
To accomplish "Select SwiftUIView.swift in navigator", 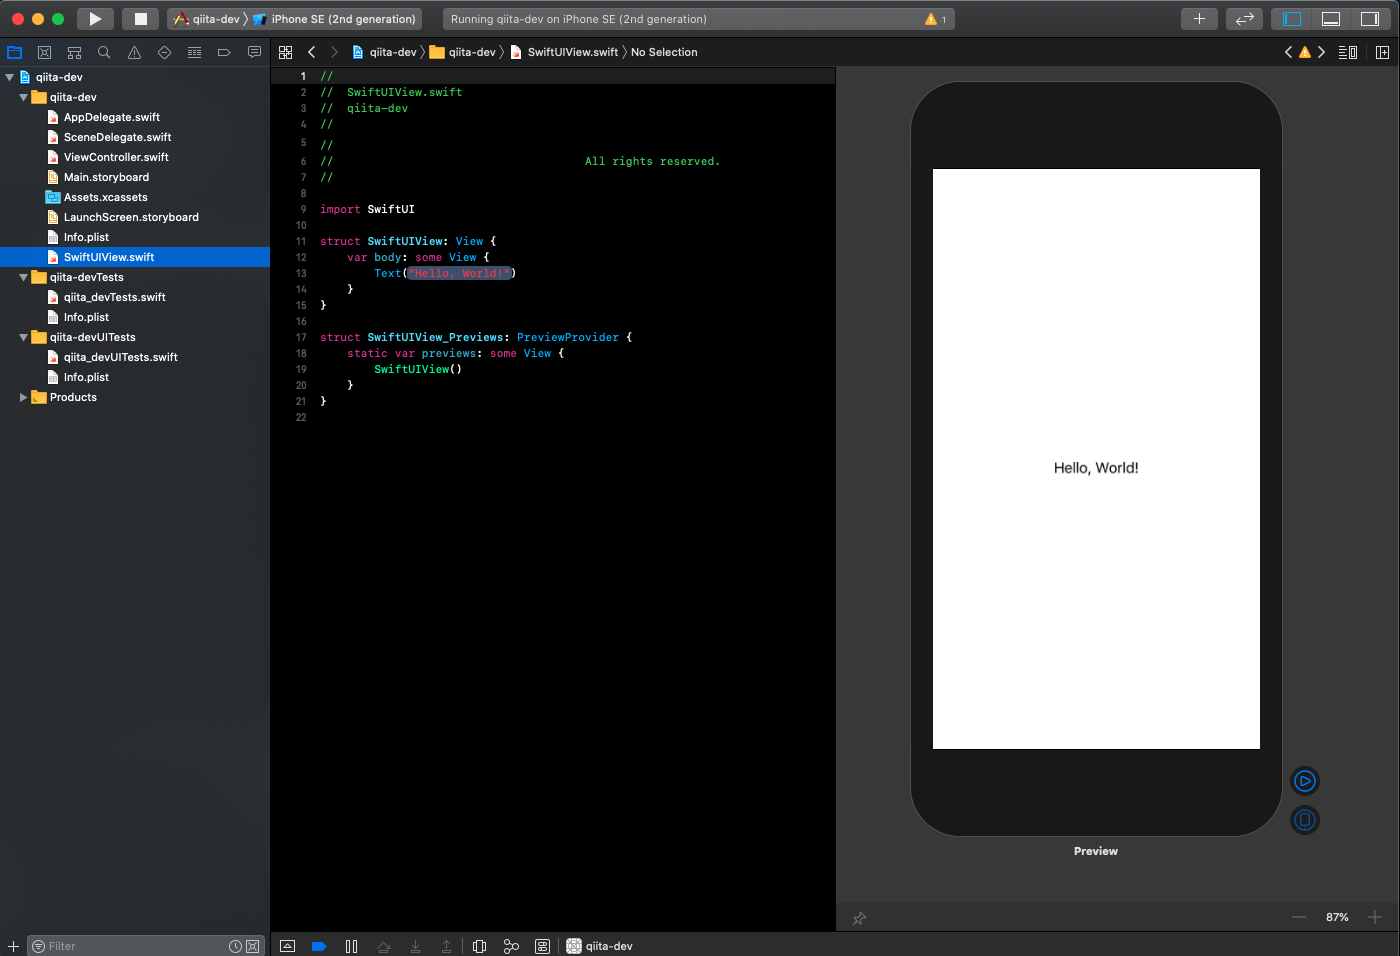I will tap(109, 257).
